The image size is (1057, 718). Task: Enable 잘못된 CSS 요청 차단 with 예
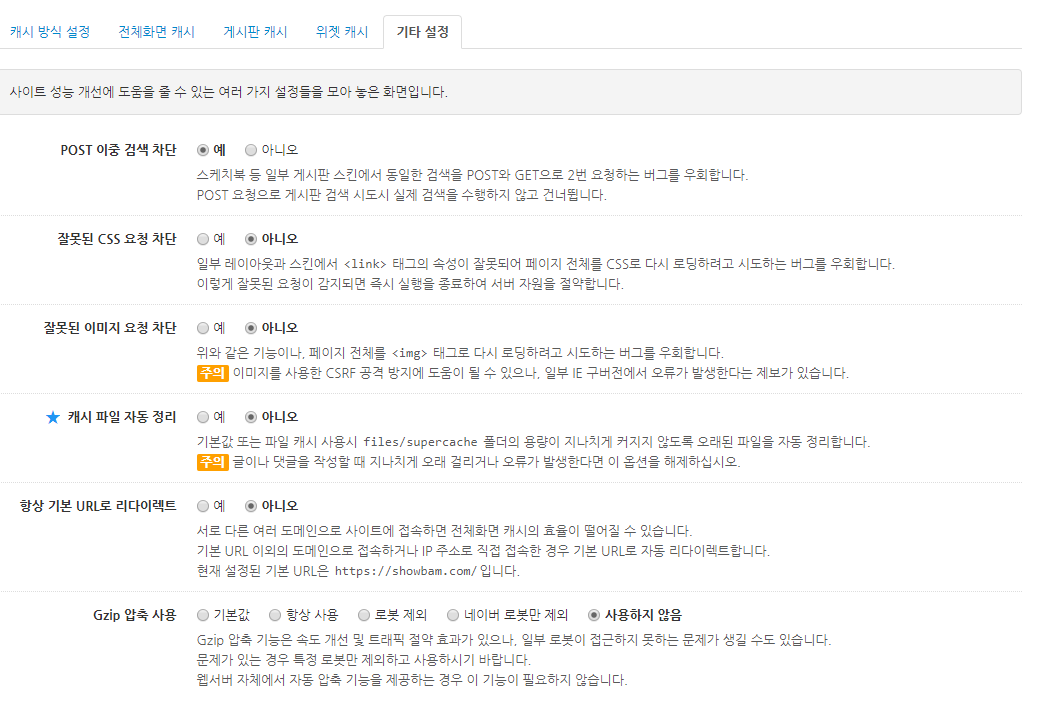(203, 239)
